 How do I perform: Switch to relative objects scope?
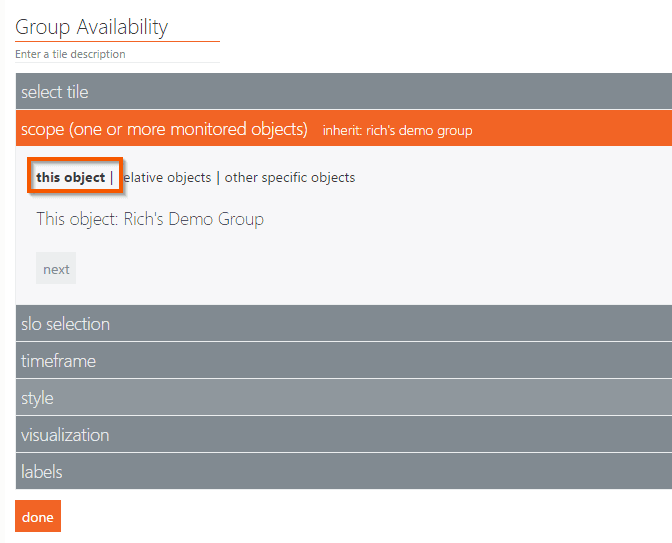coord(166,178)
